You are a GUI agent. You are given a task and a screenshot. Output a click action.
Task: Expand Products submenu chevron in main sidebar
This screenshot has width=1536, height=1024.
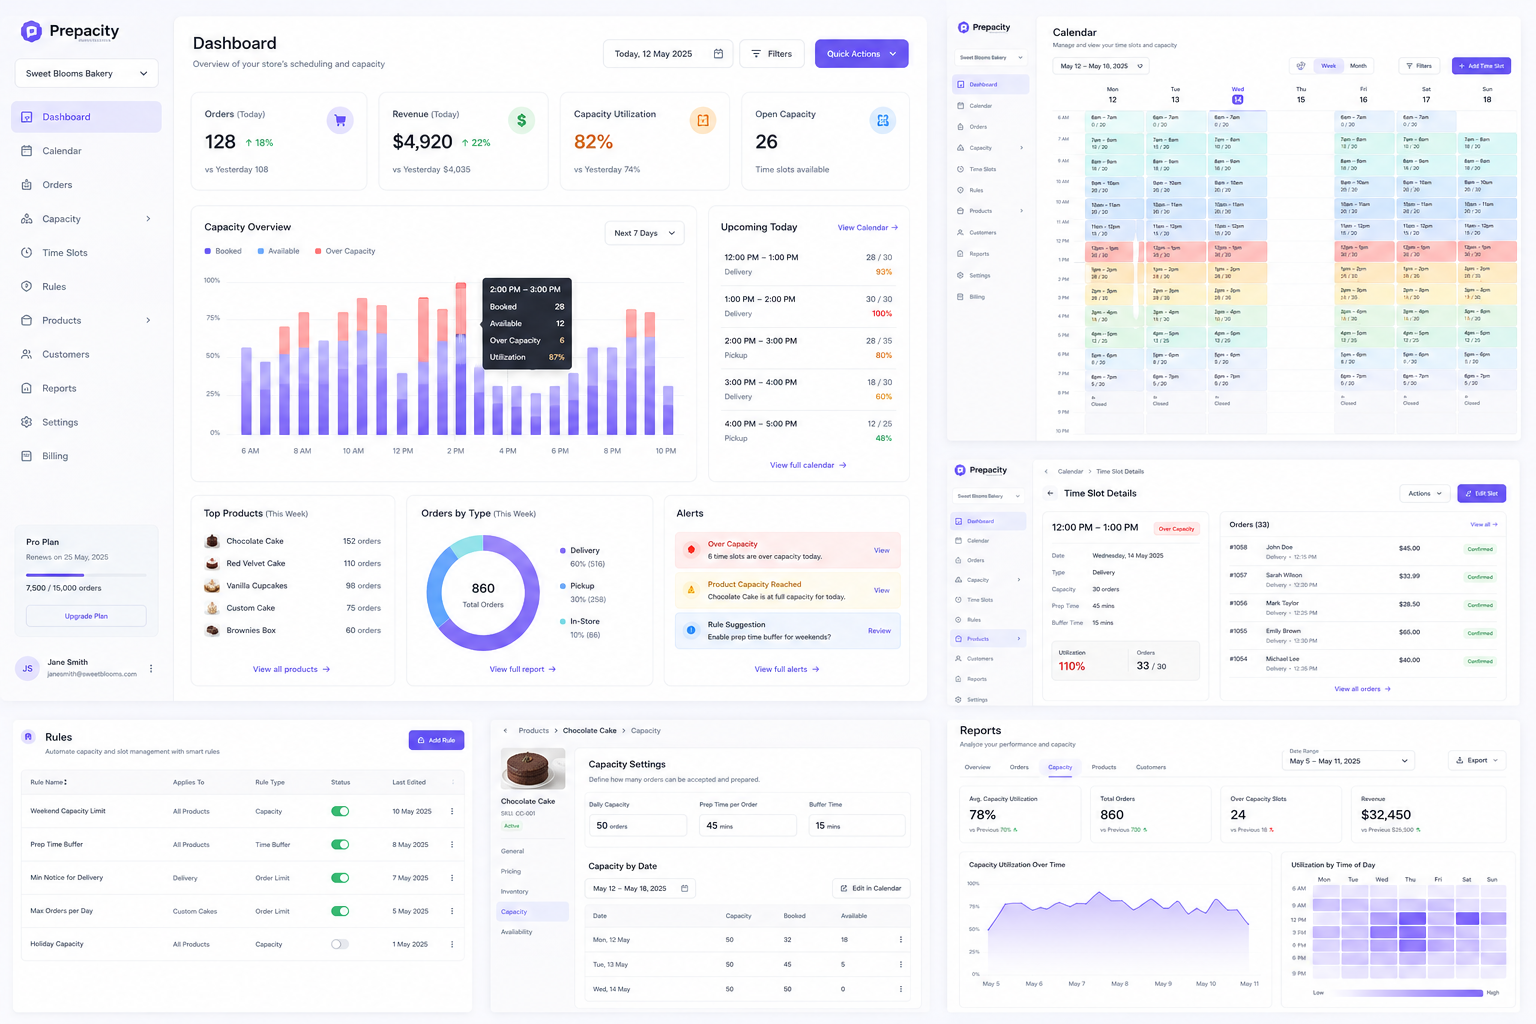pos(148,321)
